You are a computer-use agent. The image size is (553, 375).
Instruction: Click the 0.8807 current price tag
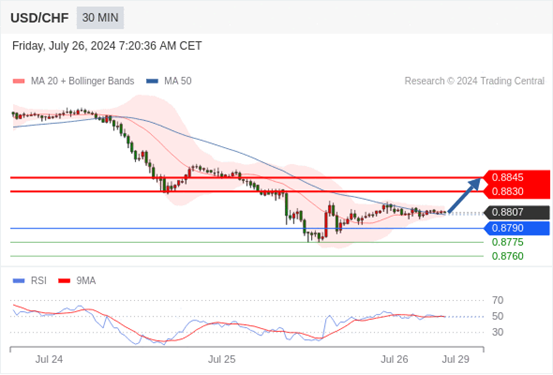[x=517, y=212]
